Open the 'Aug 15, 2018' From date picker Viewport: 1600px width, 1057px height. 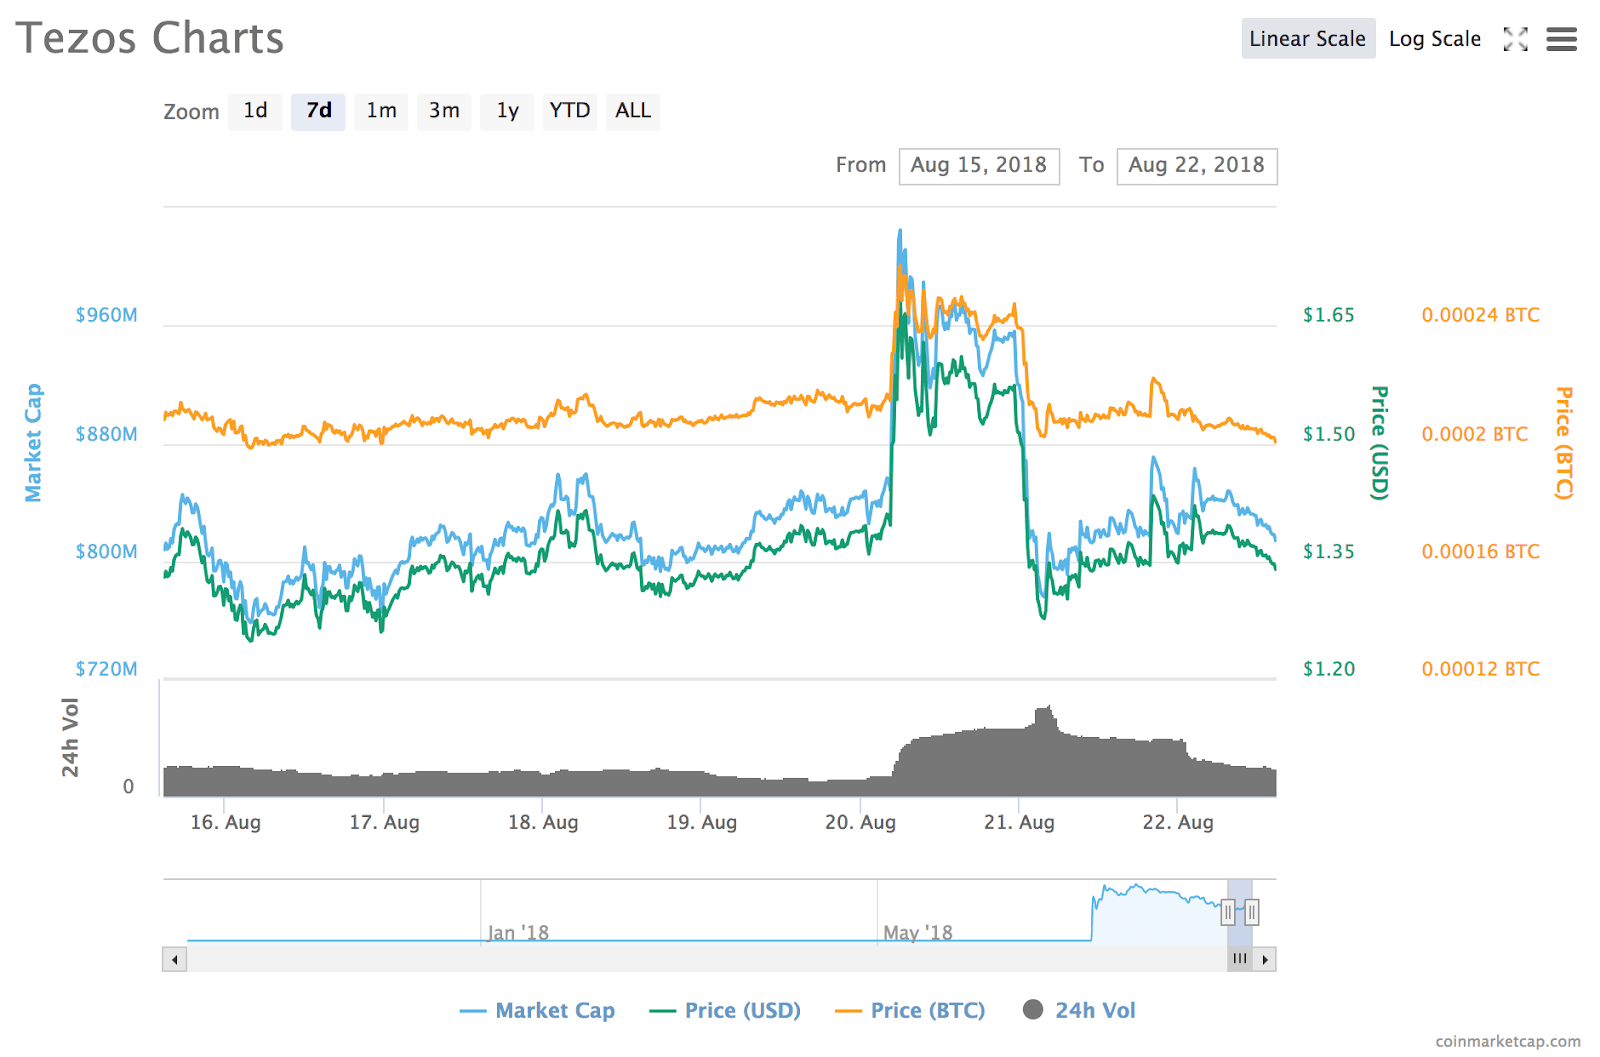tap(979, 165)
